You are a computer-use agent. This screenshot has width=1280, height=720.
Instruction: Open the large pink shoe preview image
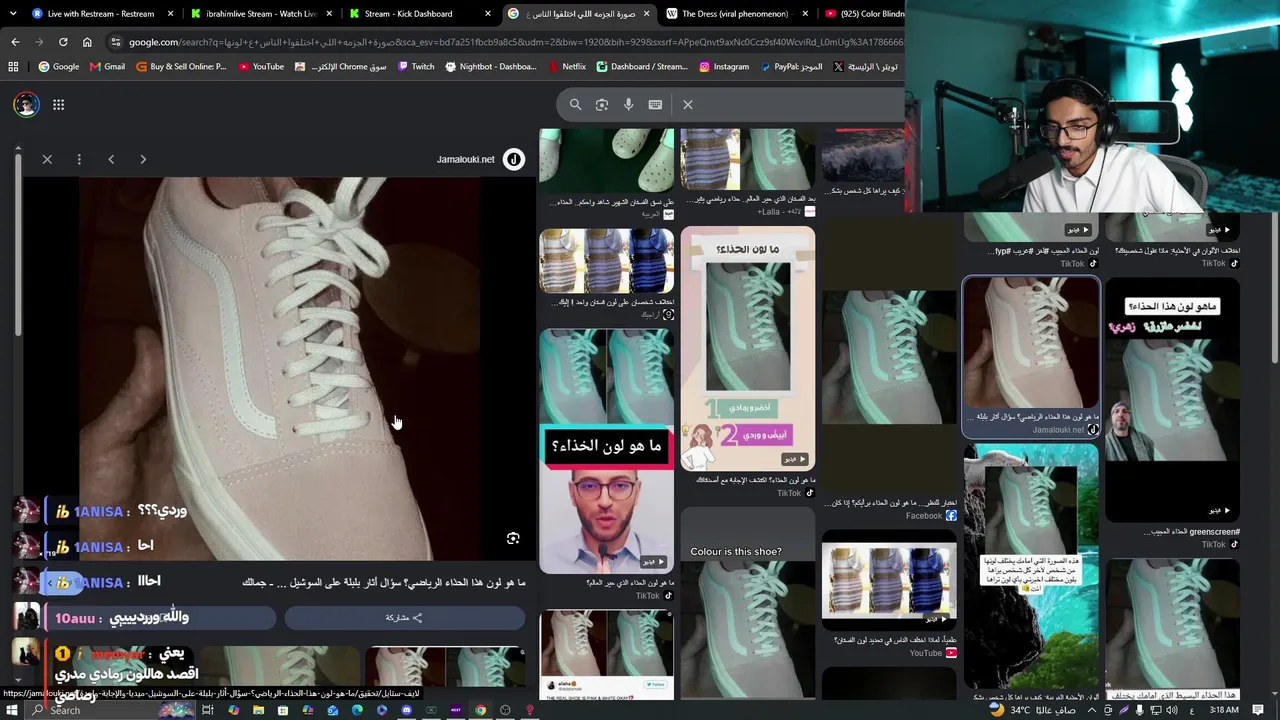pyautogui.click(x=281, y=369)
